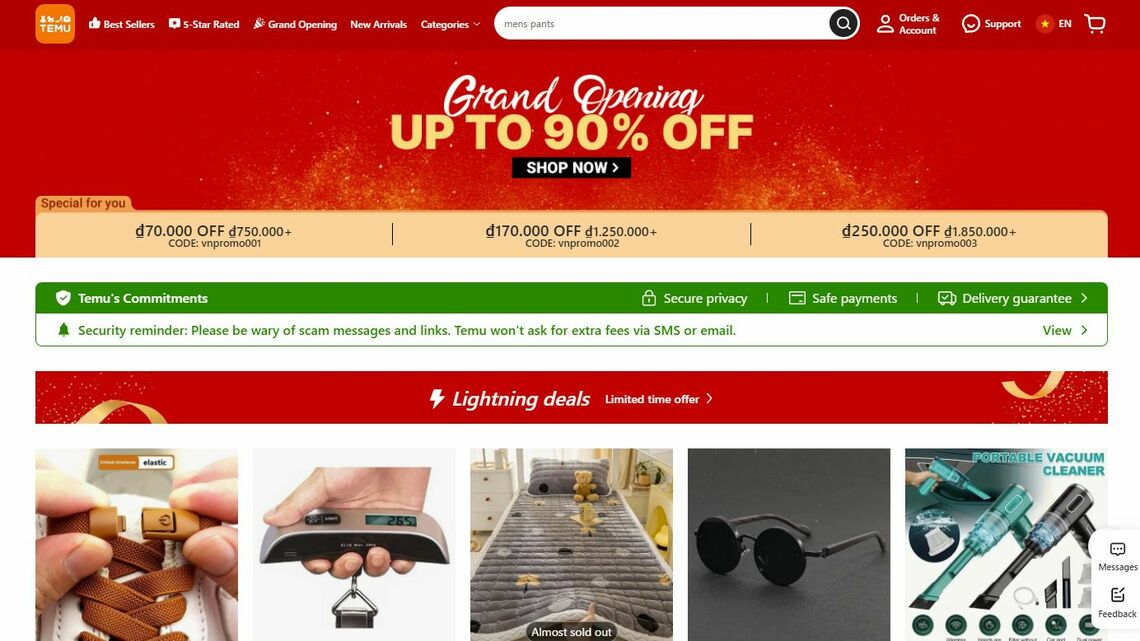Open View link on security reminder
This screenshot has width=1140, height=641.
tap(1064, 330)
